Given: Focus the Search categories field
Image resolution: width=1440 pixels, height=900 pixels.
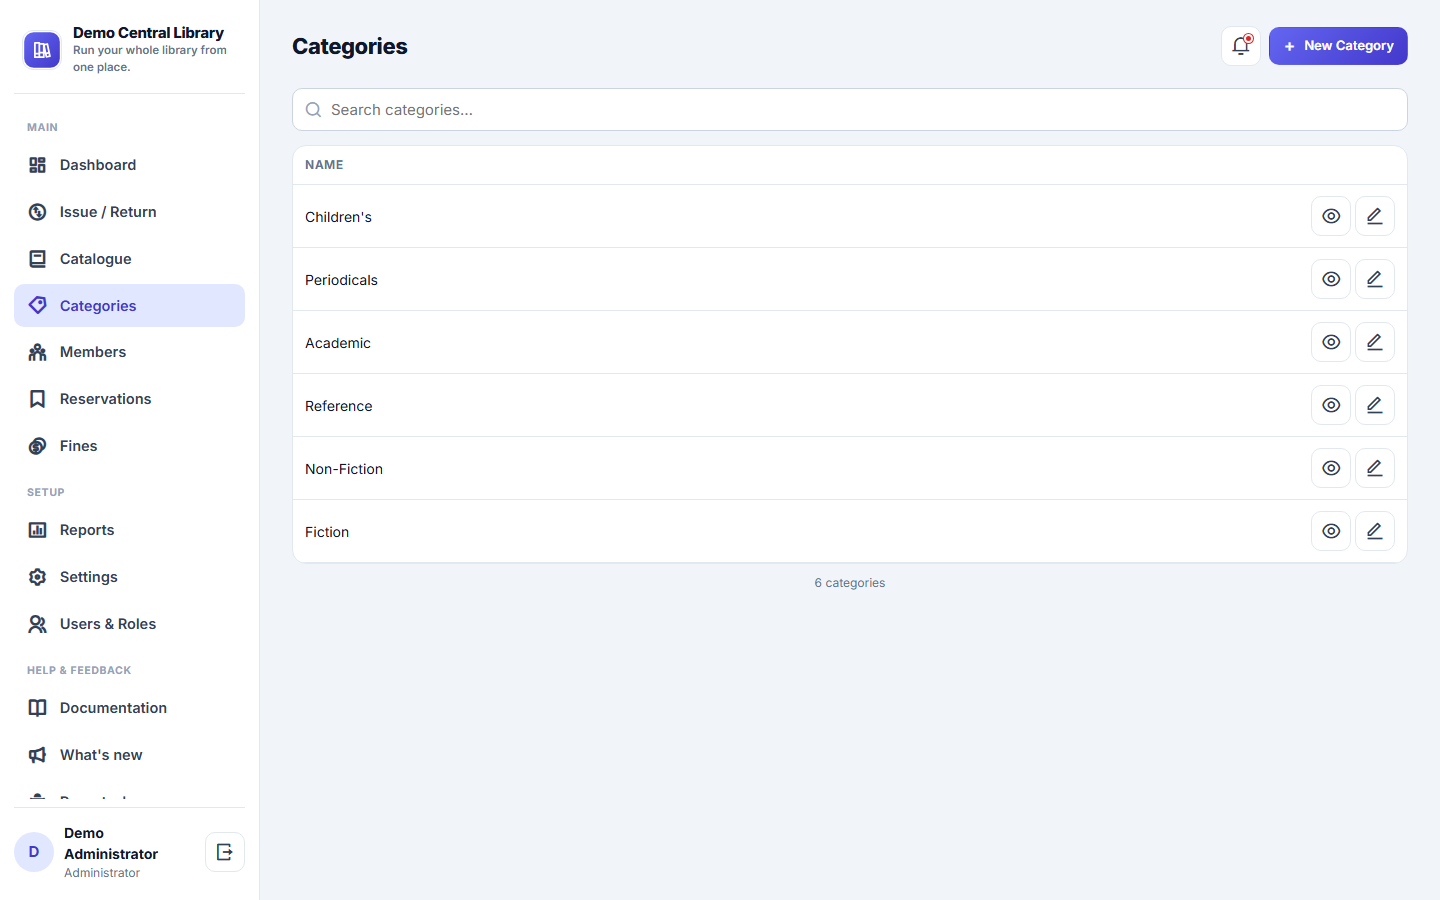Looking at the screenshot, I should [850, 110].
